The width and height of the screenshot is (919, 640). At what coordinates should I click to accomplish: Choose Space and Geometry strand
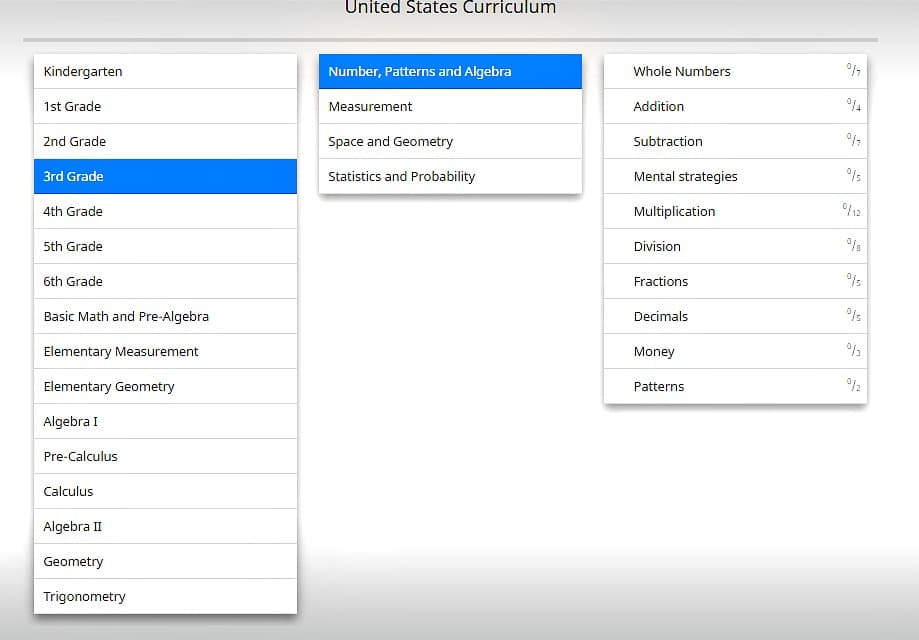[450, 141]
